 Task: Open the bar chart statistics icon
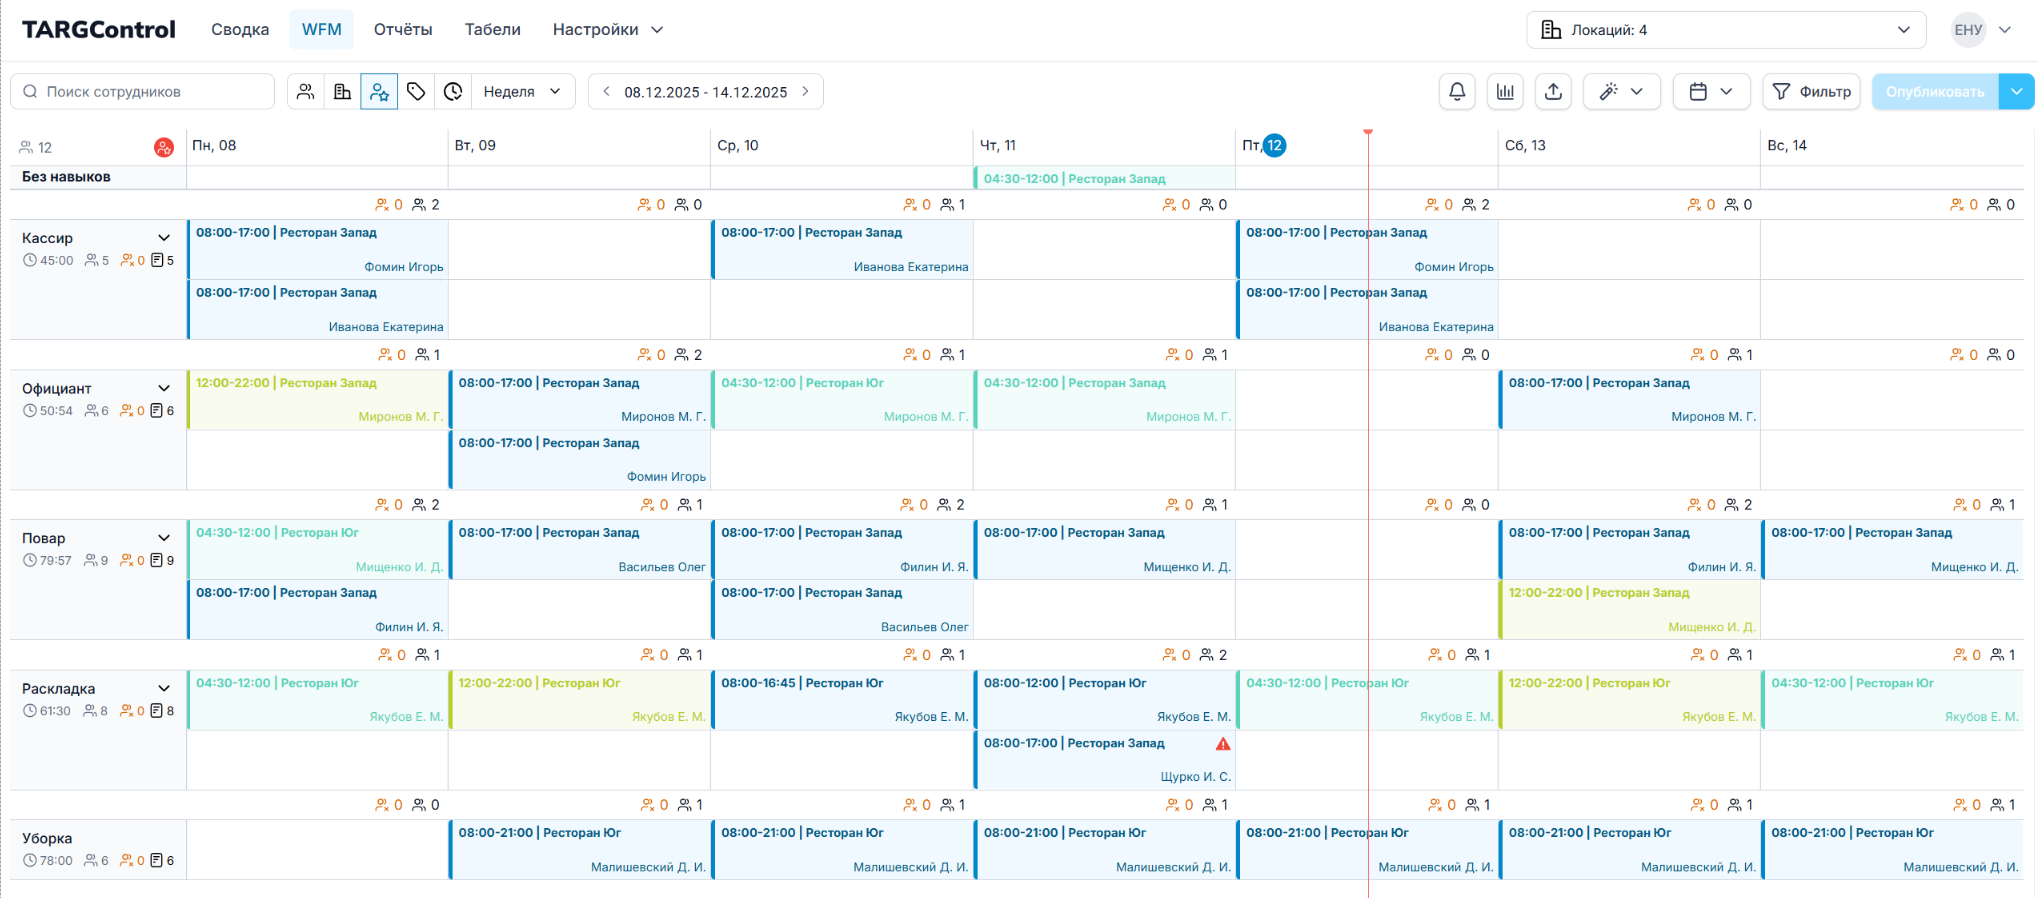click(x=1505, y=92)
